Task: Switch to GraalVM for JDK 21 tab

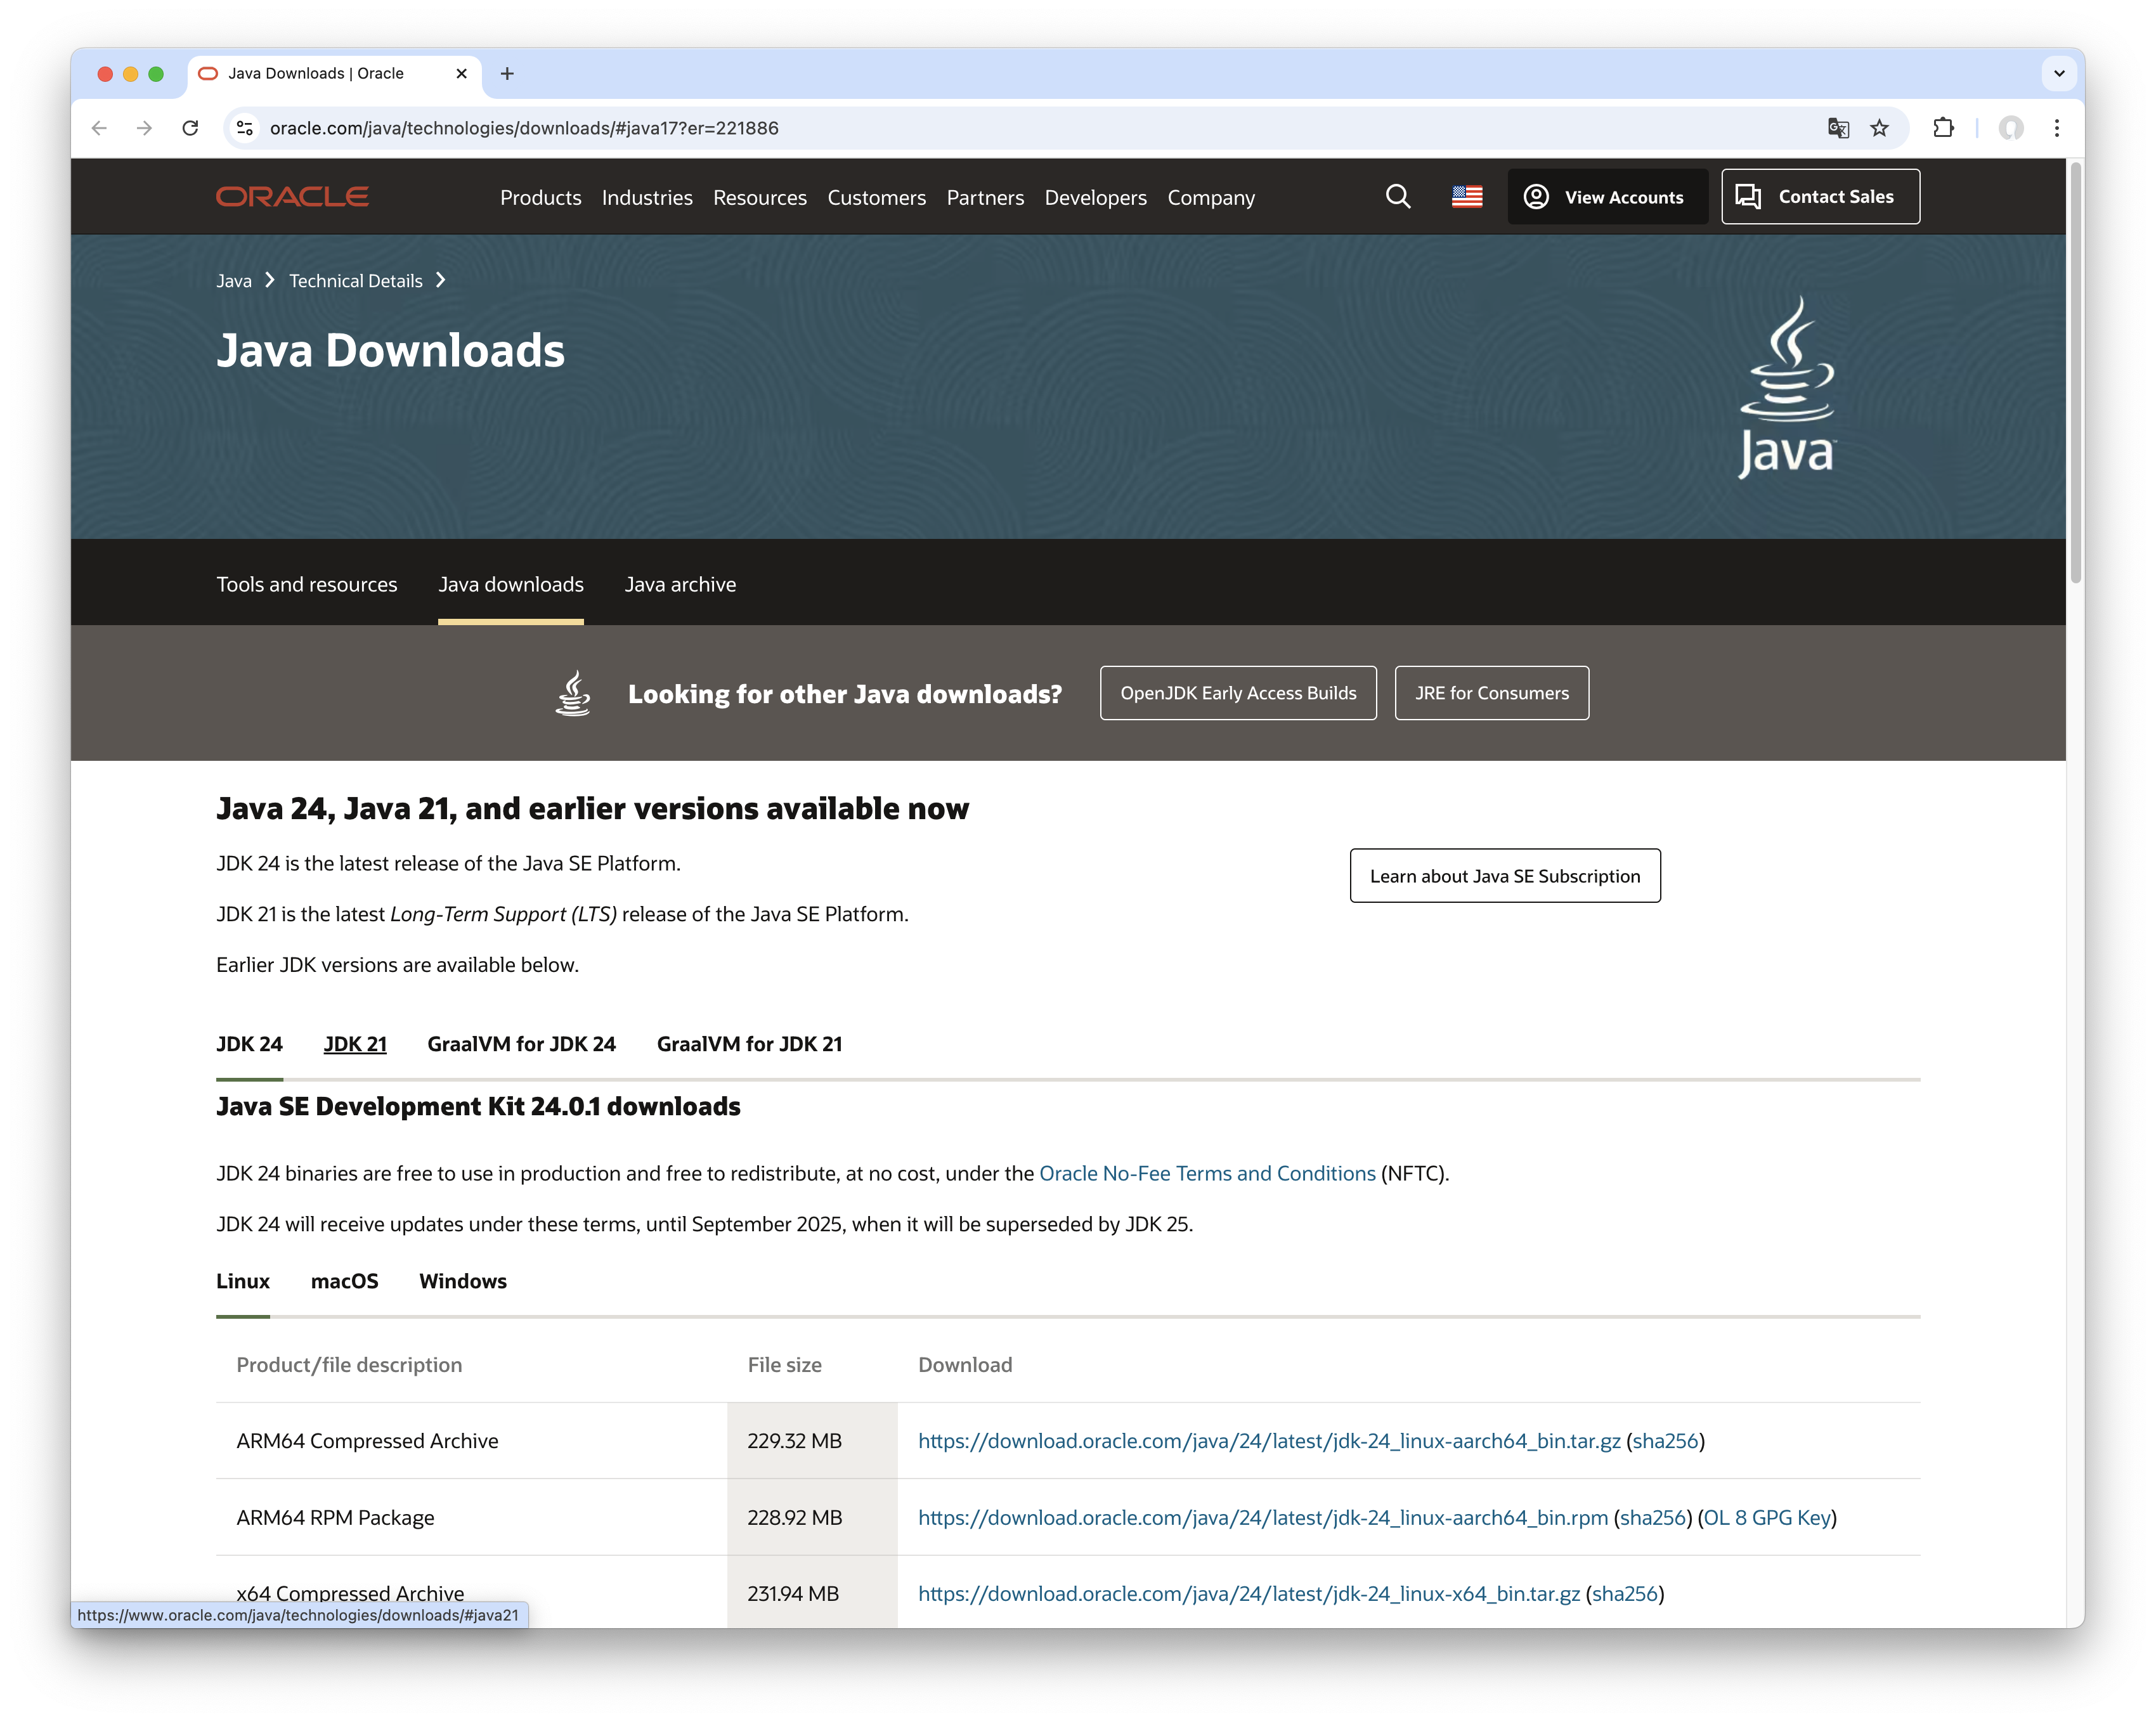Action: [x=749, y=1044]
